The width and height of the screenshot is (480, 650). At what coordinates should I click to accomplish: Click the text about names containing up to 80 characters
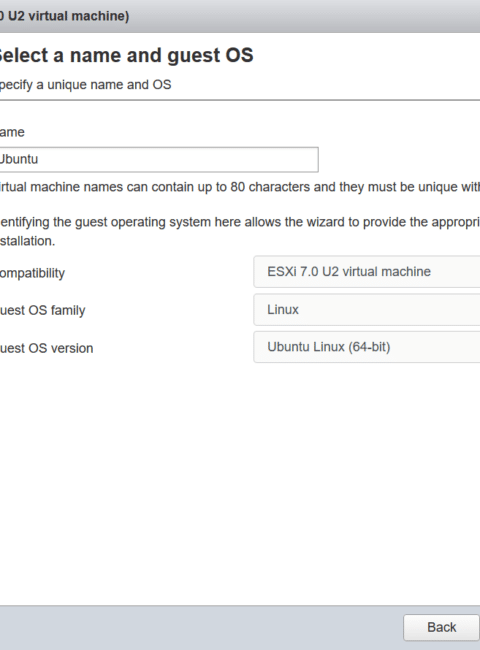[240, 187]
